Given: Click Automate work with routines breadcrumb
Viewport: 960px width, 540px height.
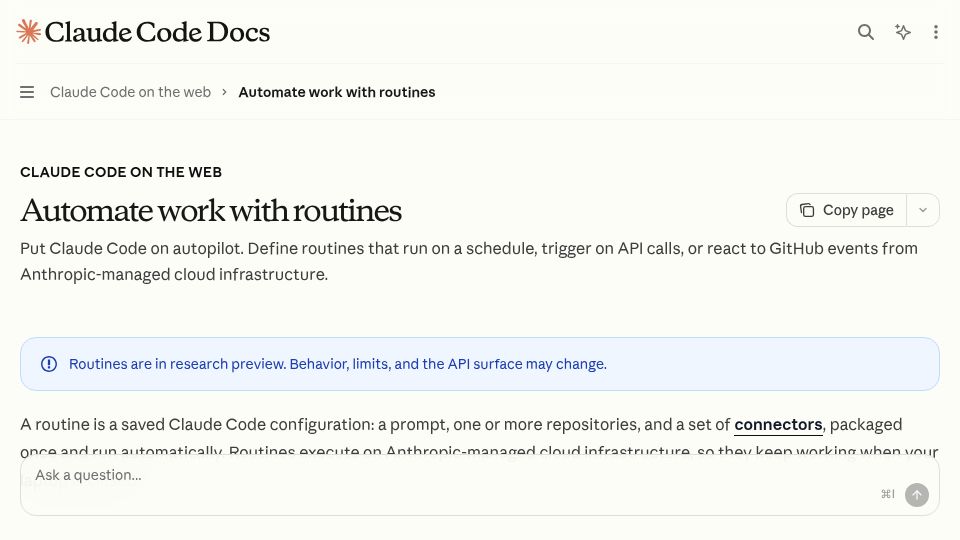Looking at the screenshot, I should (x=337, y=92).
